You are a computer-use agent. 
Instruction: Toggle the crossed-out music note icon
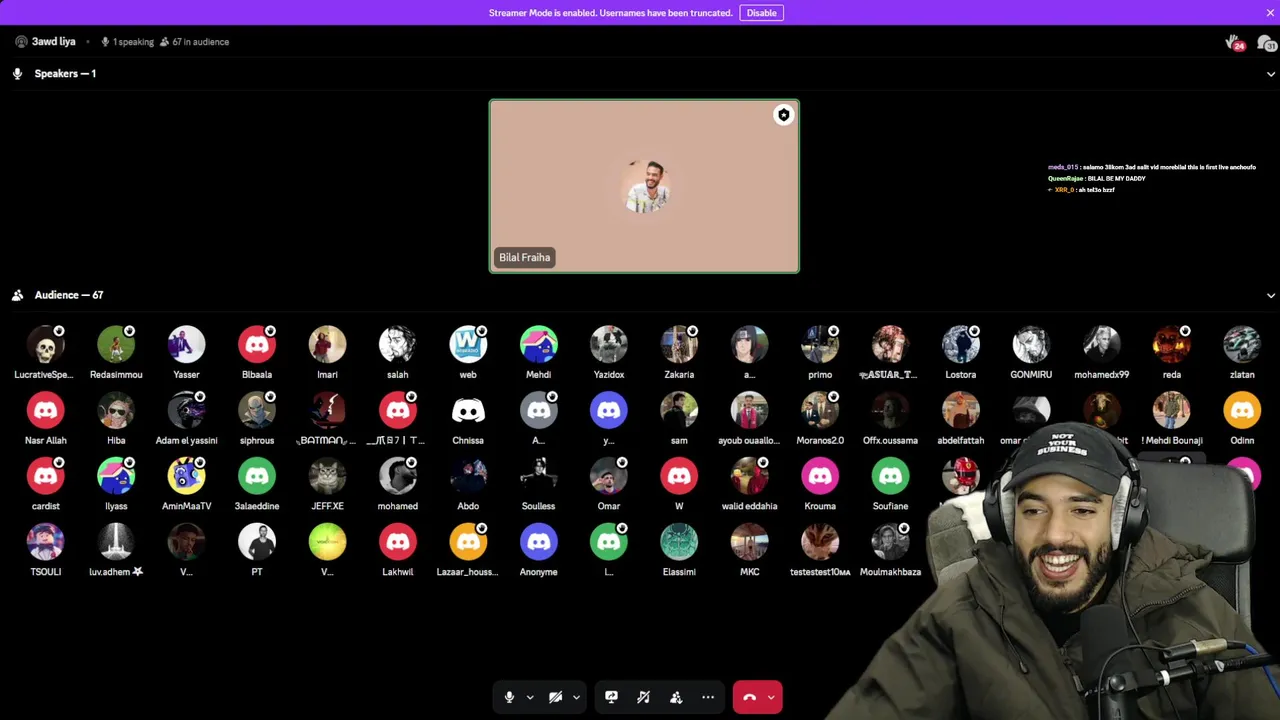click(643, 697)
